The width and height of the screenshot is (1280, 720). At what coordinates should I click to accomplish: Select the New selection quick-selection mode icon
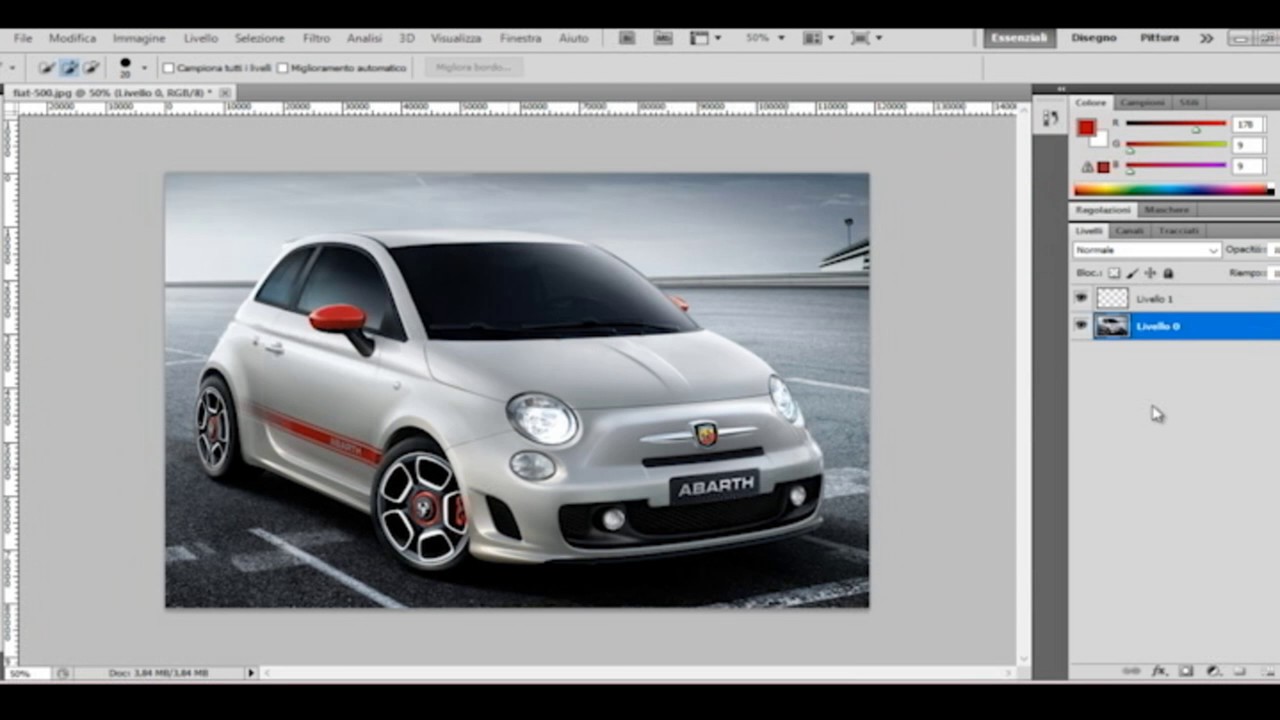46,68
